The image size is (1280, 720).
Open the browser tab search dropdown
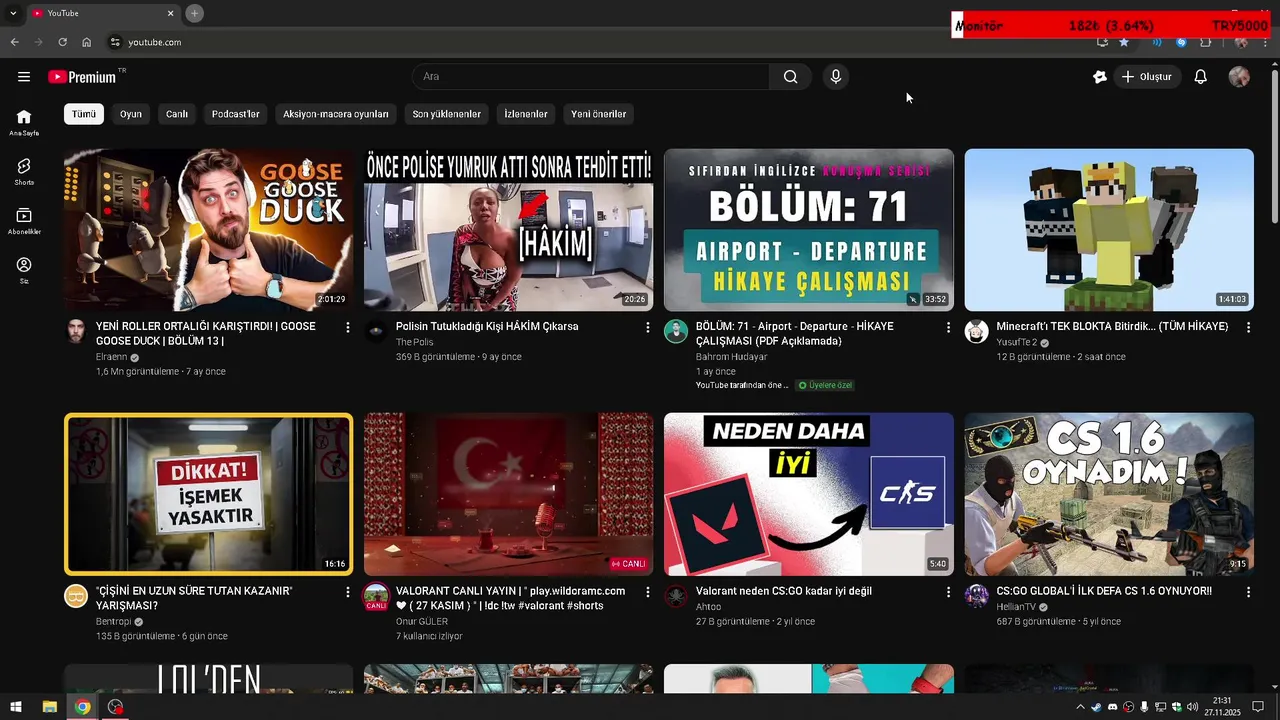click(x=13, y=13)
